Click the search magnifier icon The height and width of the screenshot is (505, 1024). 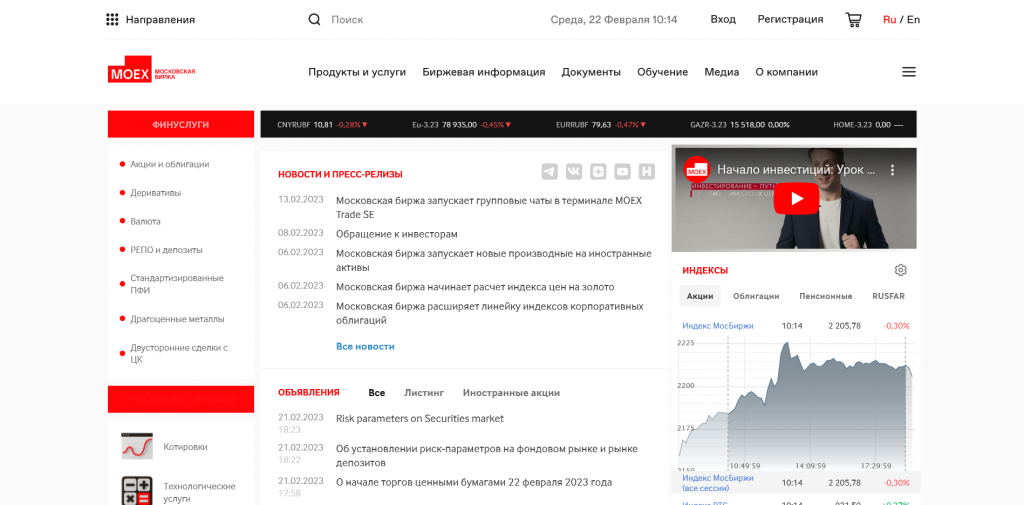pos(315,19)
